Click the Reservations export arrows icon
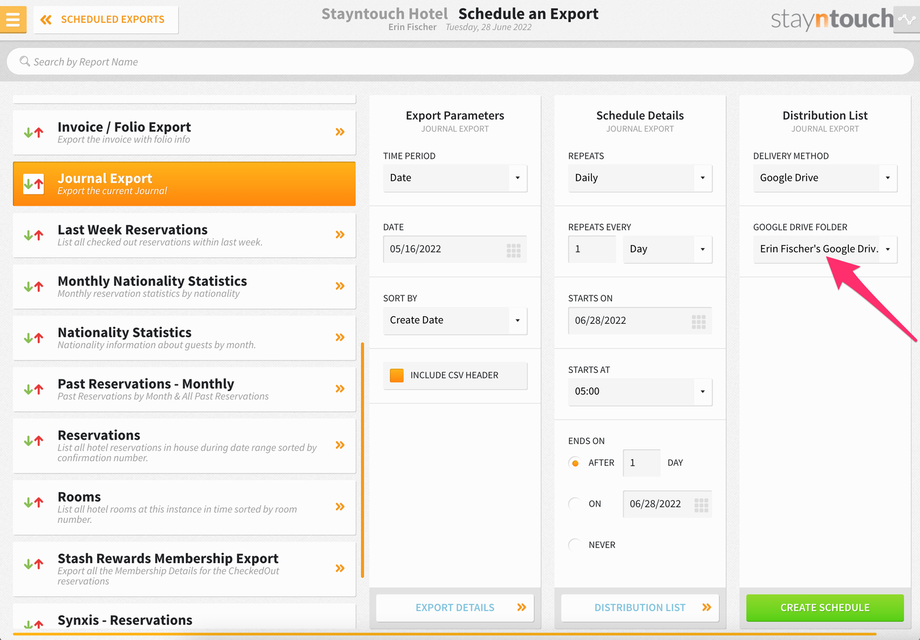This screenshot has height=640, width=920. pyautogui.click(x=33, y=441)
